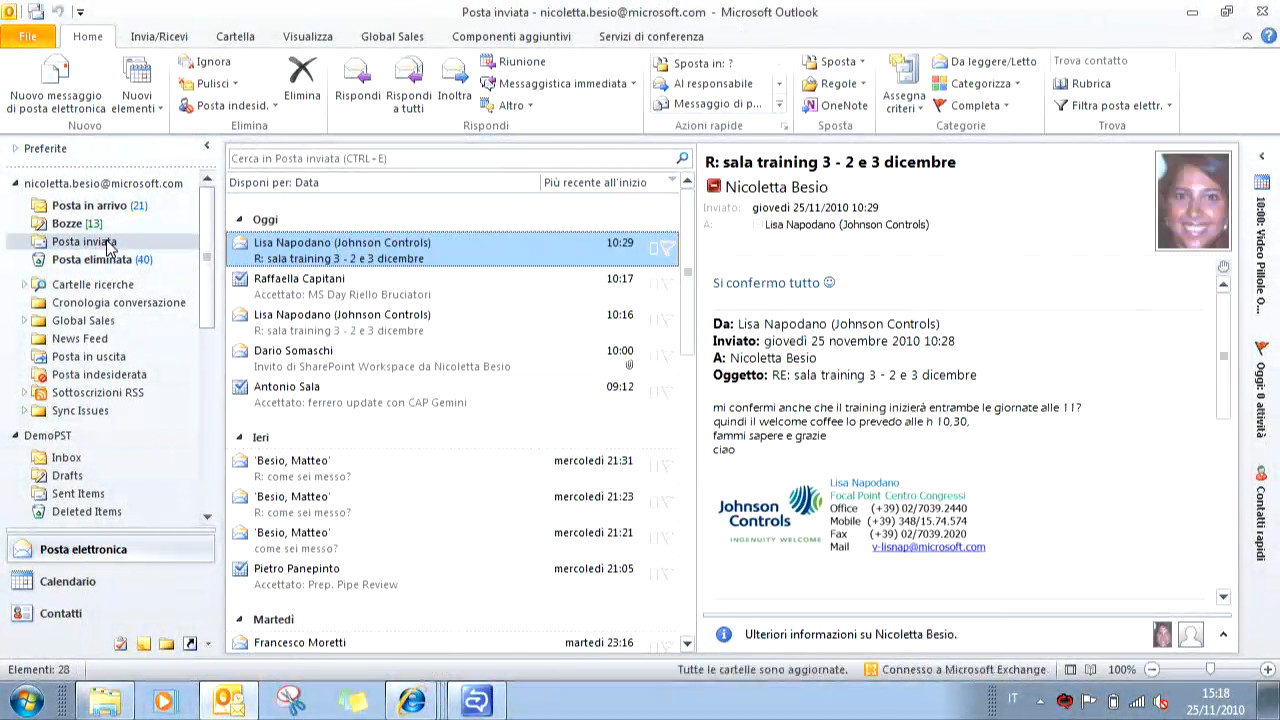Open Internet Explorer in taskbar
1280x720 pixels.
(411, 700)
